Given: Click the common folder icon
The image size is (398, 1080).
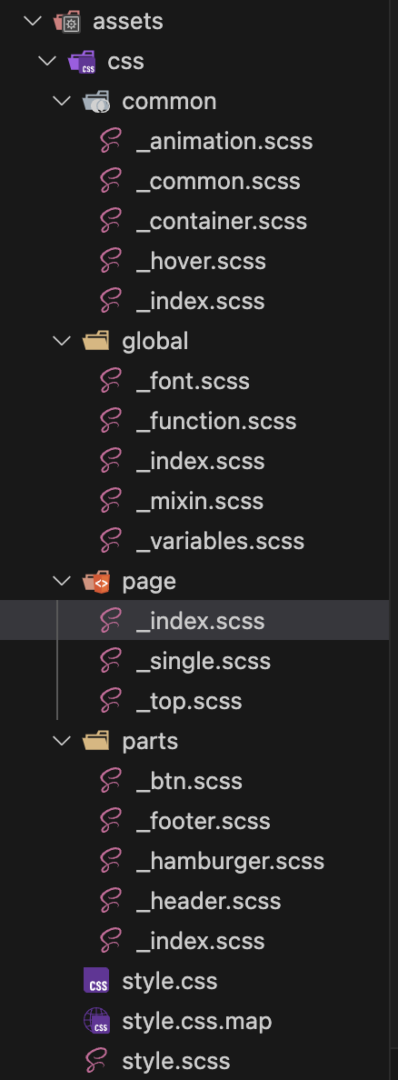Looking at the screenshot, I should 96,102.
